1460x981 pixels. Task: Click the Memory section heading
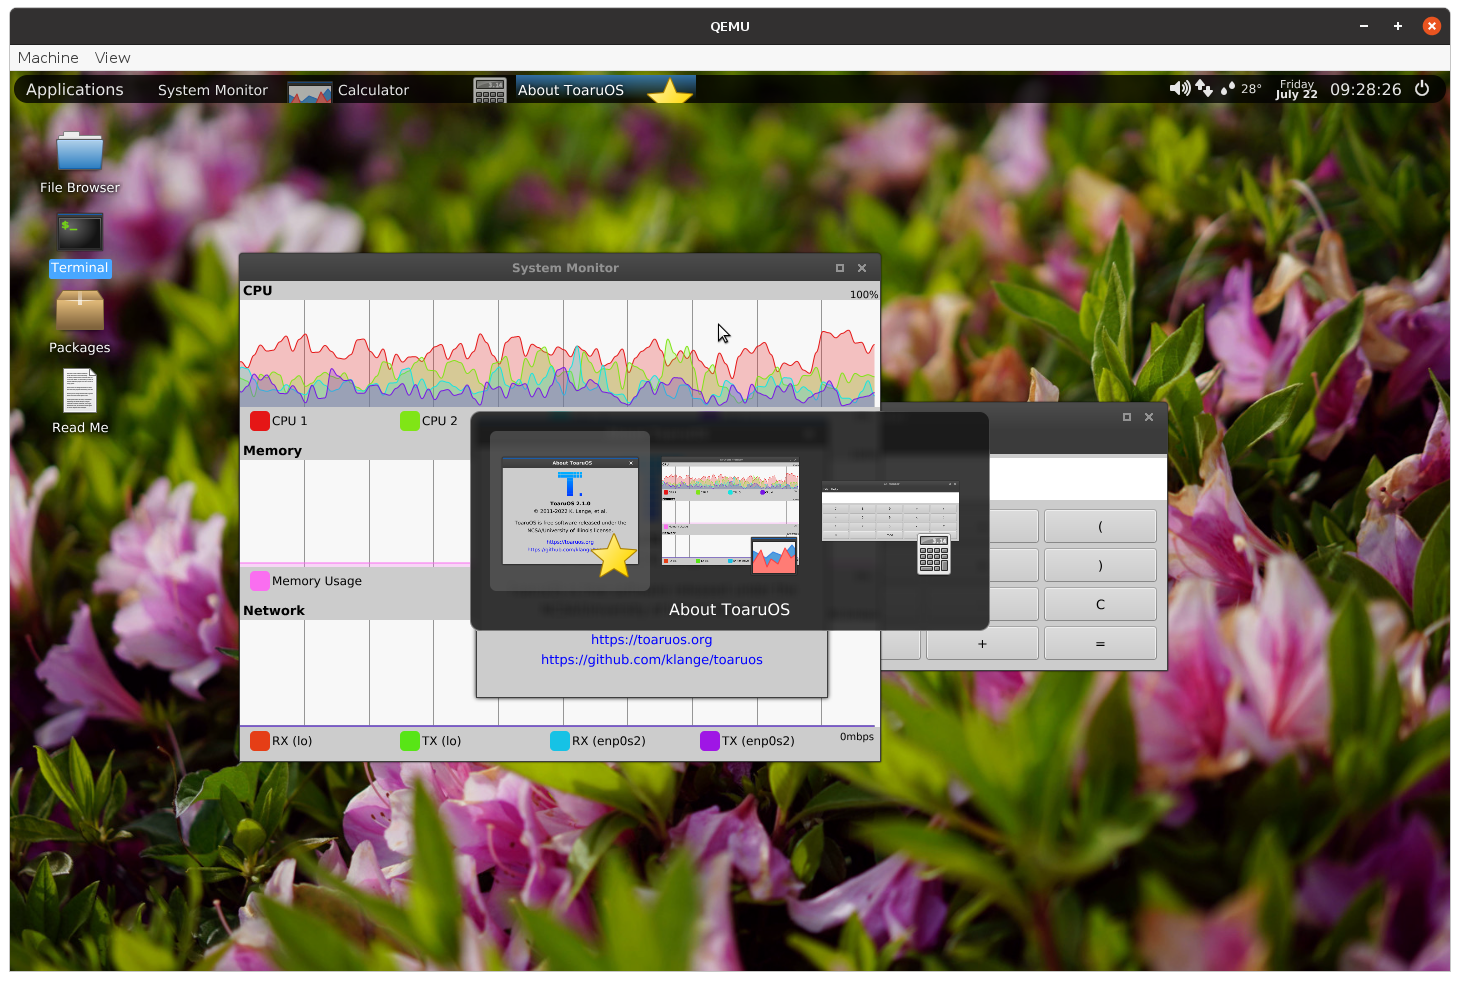pos(272,451)
